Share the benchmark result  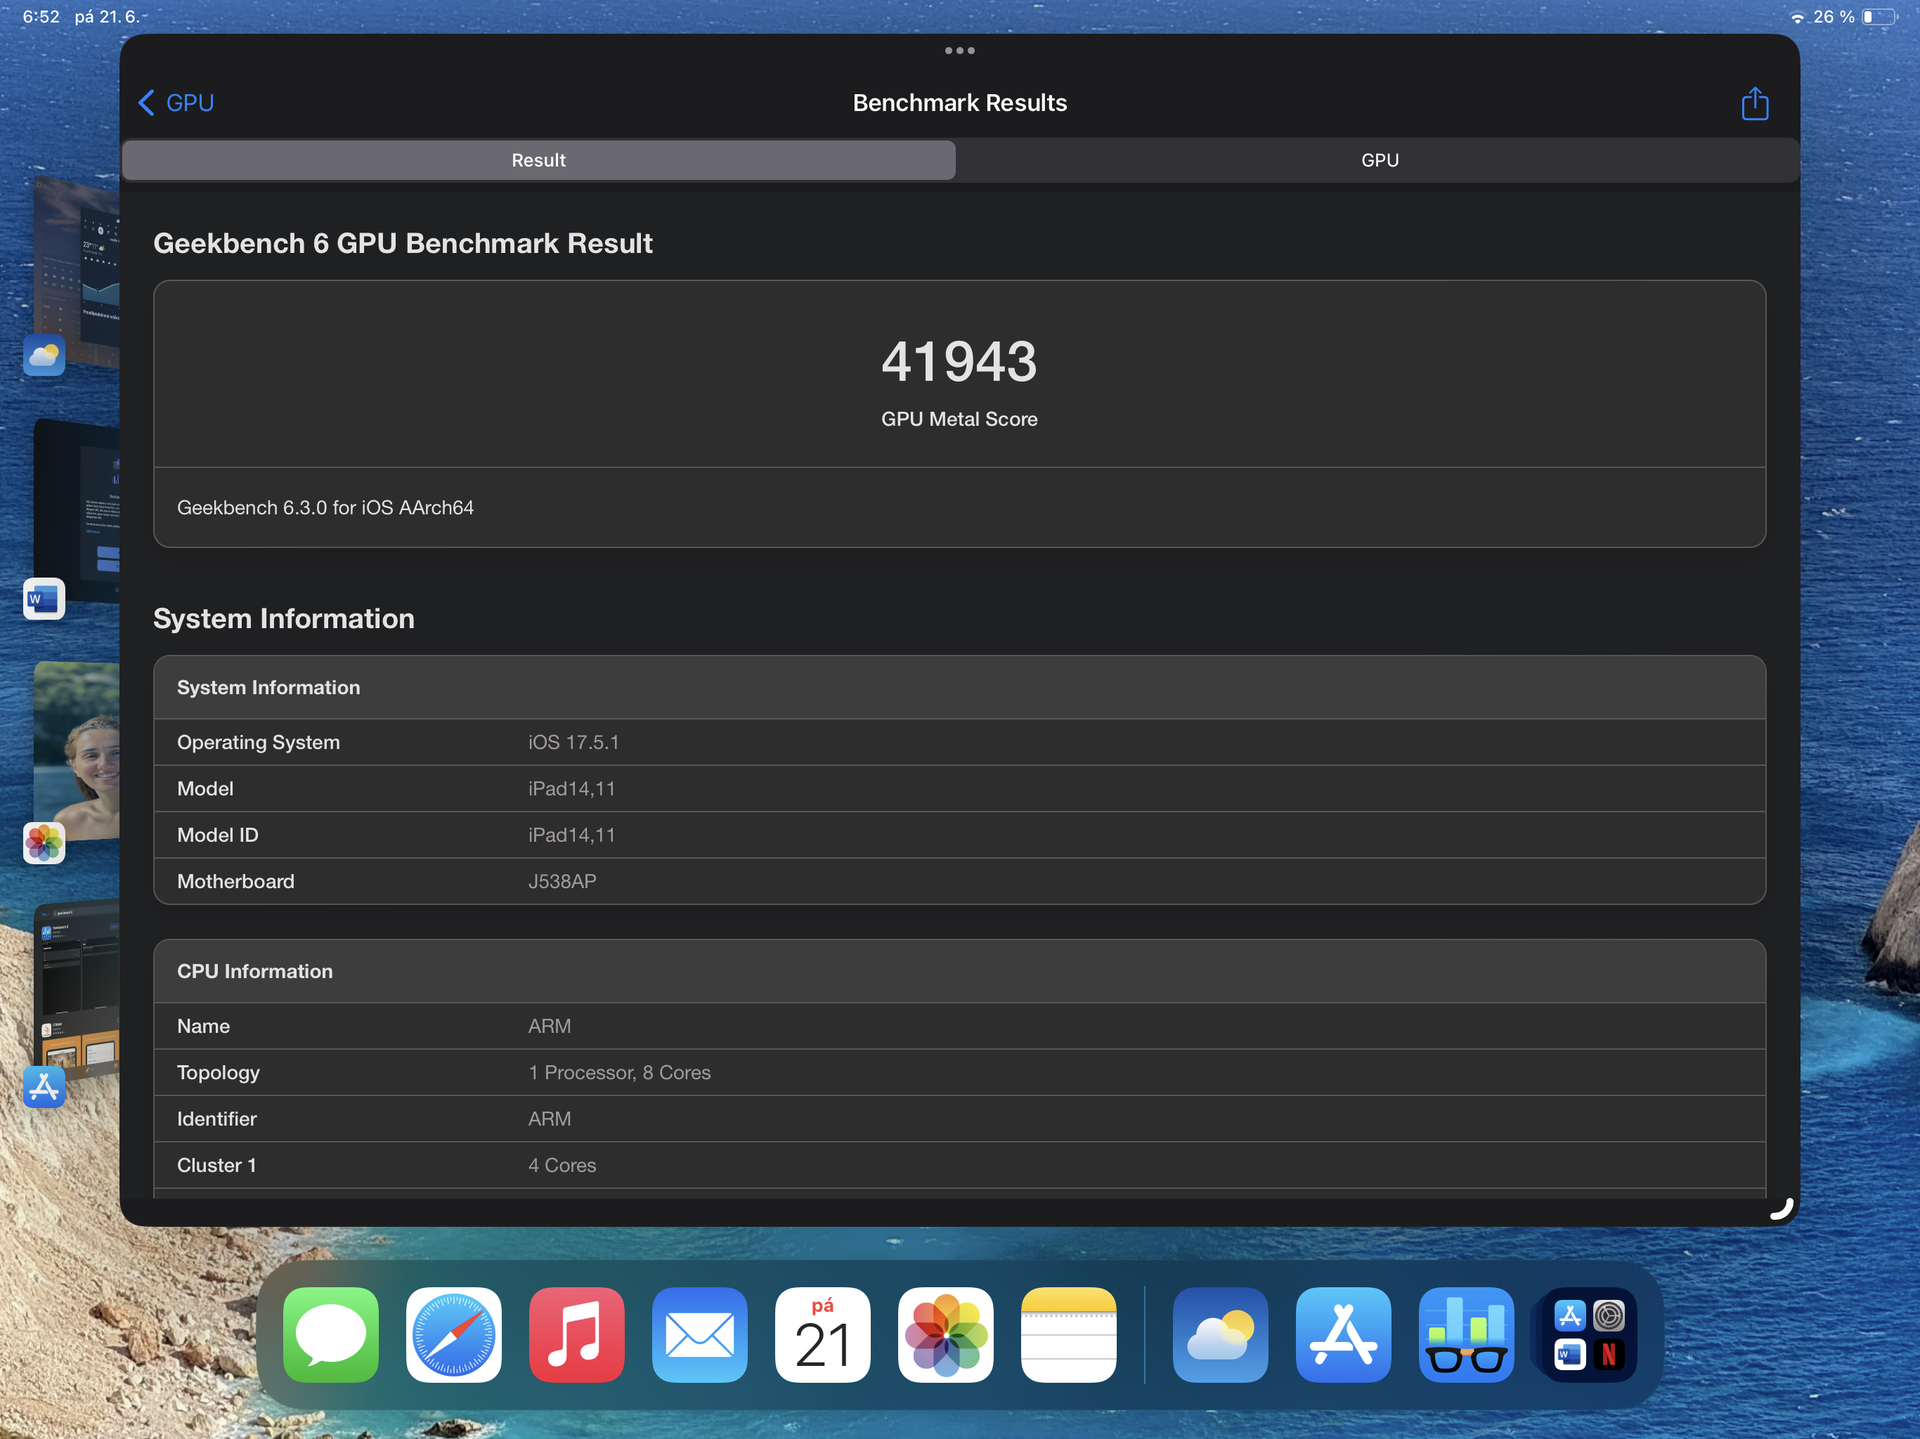1754,103
